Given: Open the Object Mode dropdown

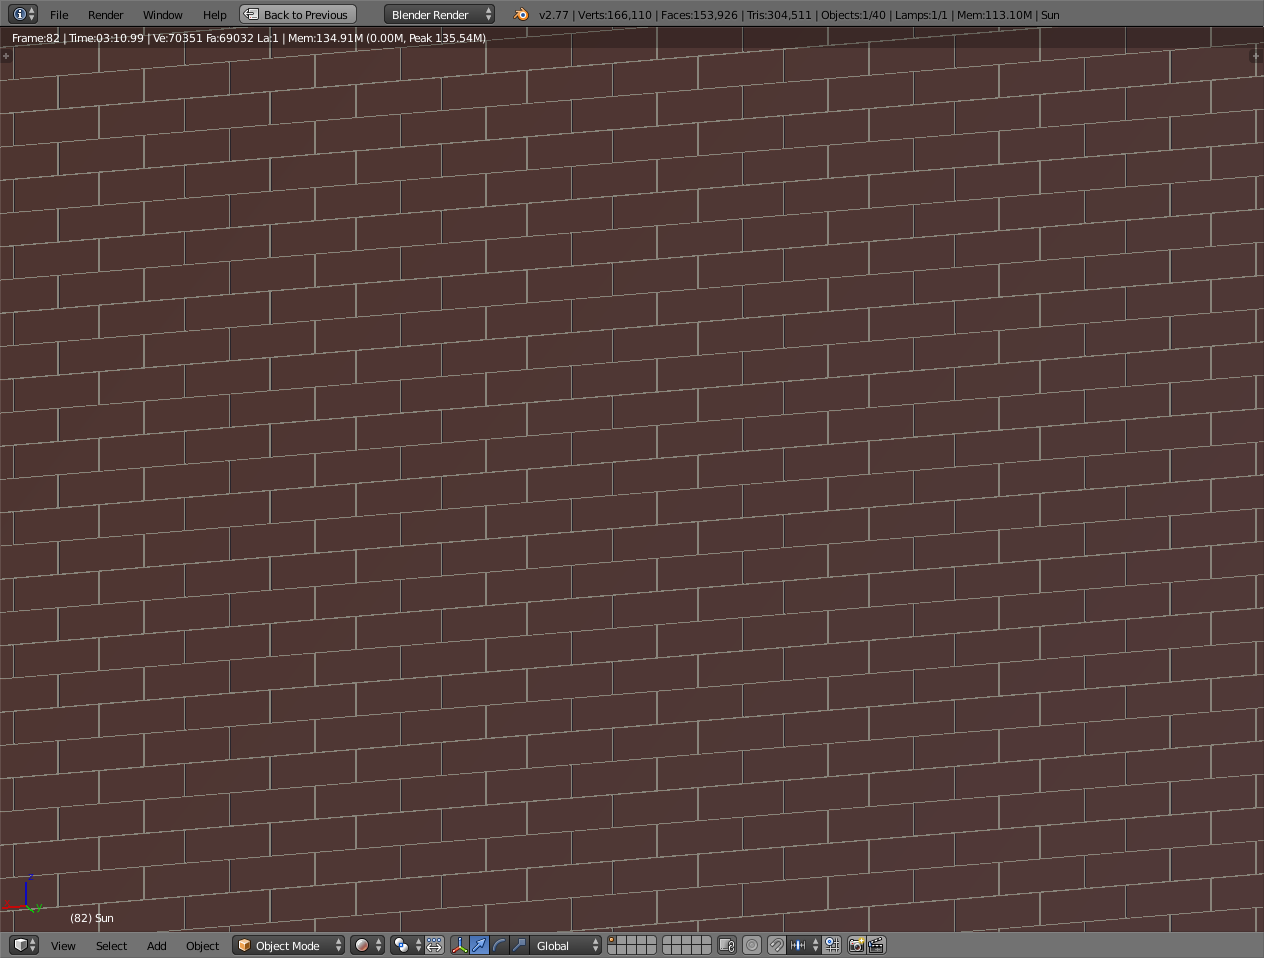Looking at the screenshot, I should pos(288,945).
